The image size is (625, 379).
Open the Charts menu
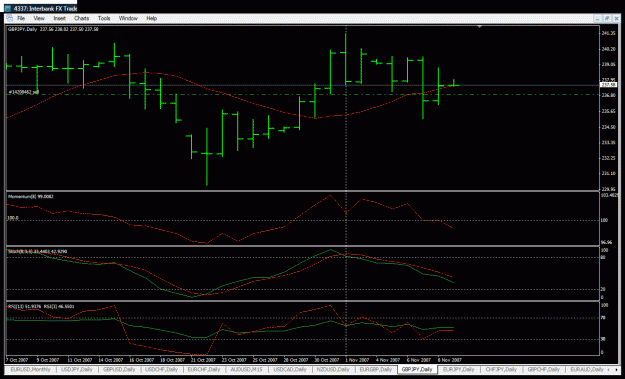[81, 18]
